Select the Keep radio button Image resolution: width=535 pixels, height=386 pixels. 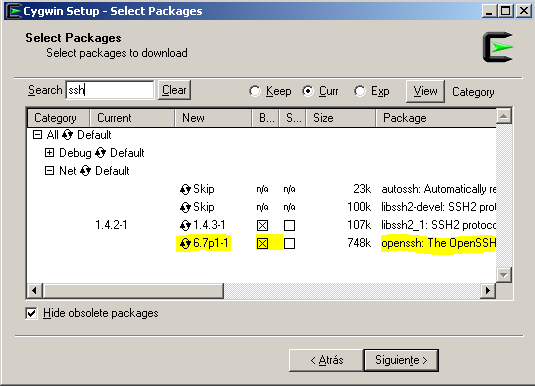point(255,91)
